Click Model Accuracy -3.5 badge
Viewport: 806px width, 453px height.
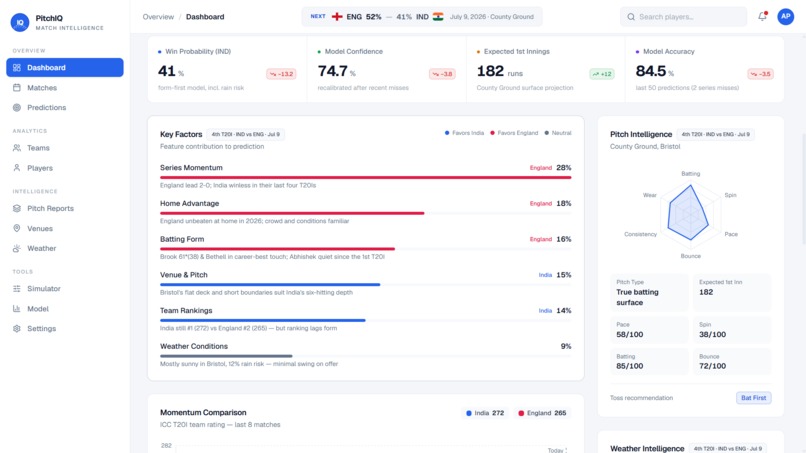pos(760,74)
